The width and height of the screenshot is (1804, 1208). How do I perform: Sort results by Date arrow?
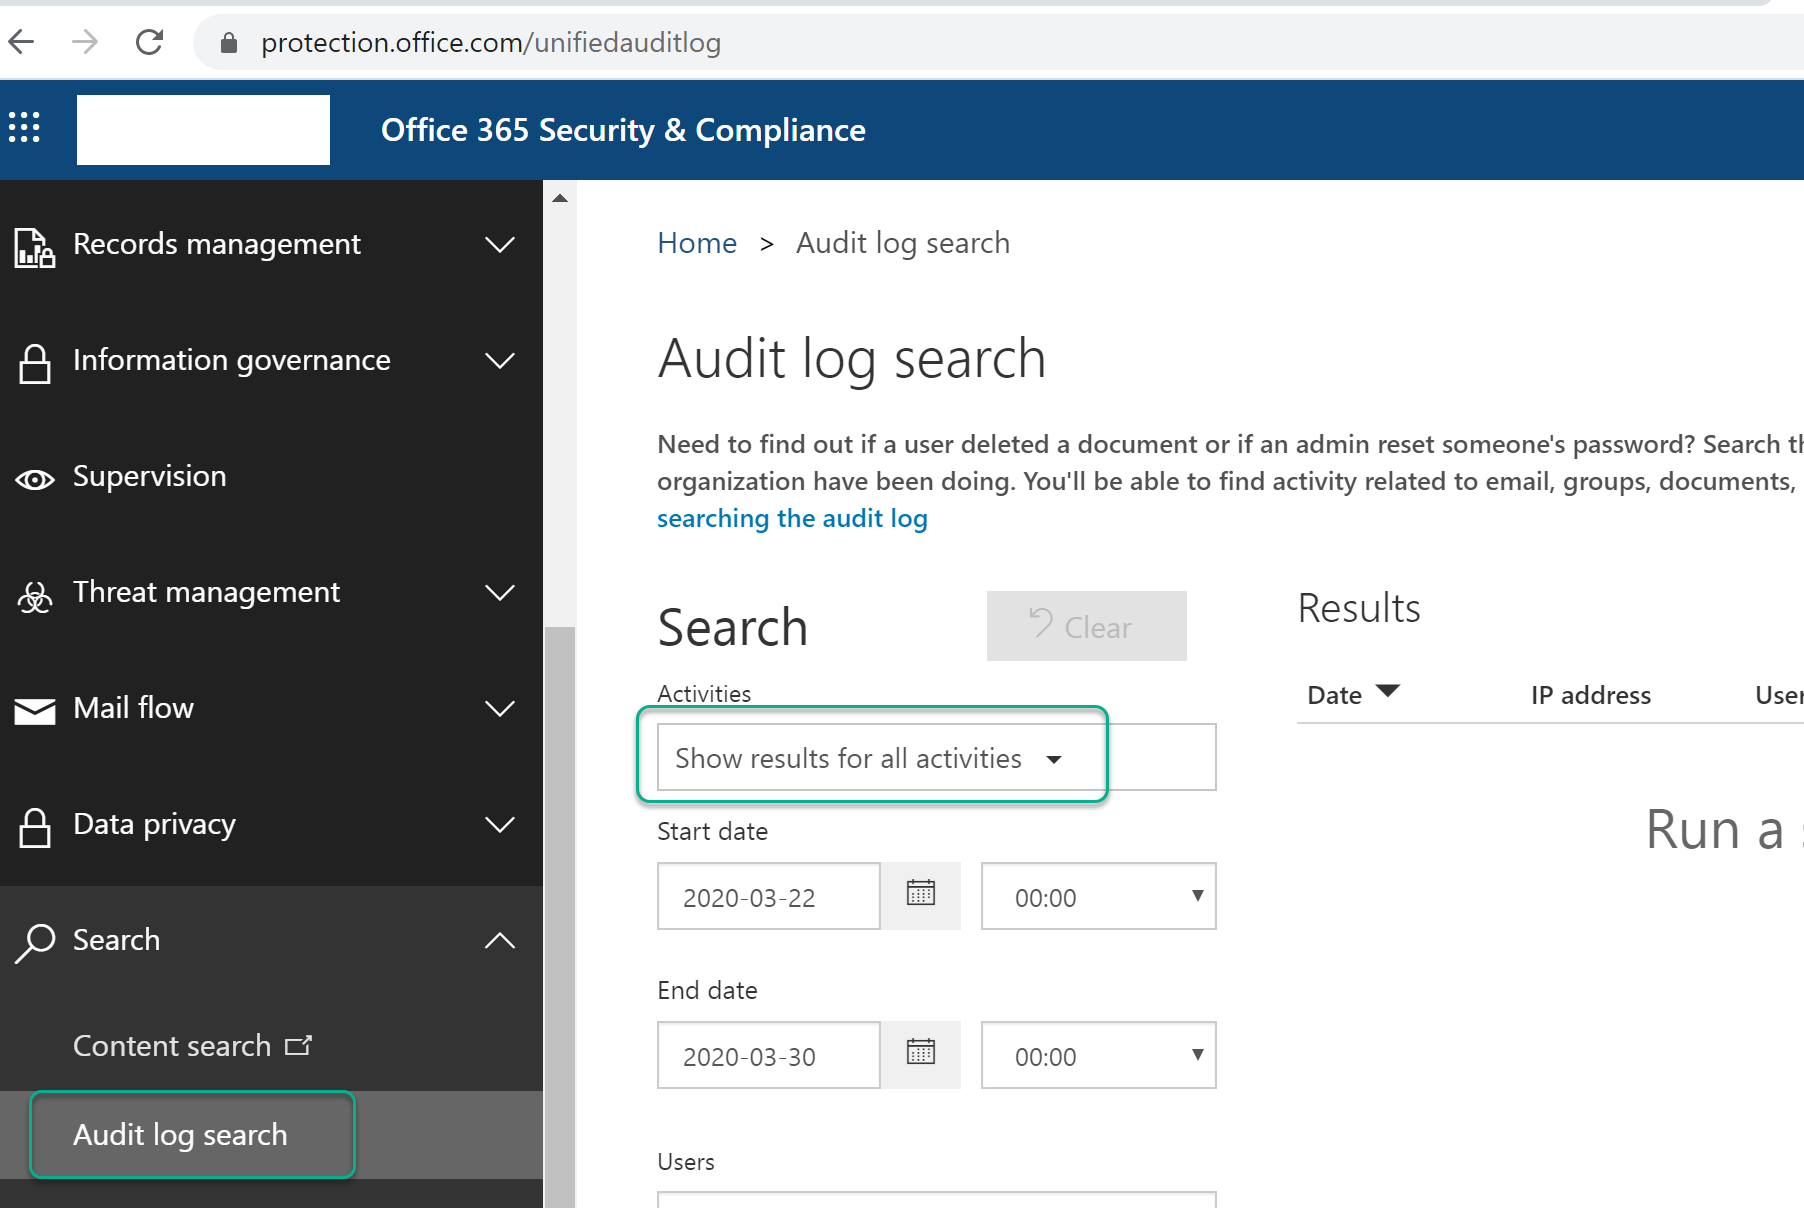coord(1388,691)
